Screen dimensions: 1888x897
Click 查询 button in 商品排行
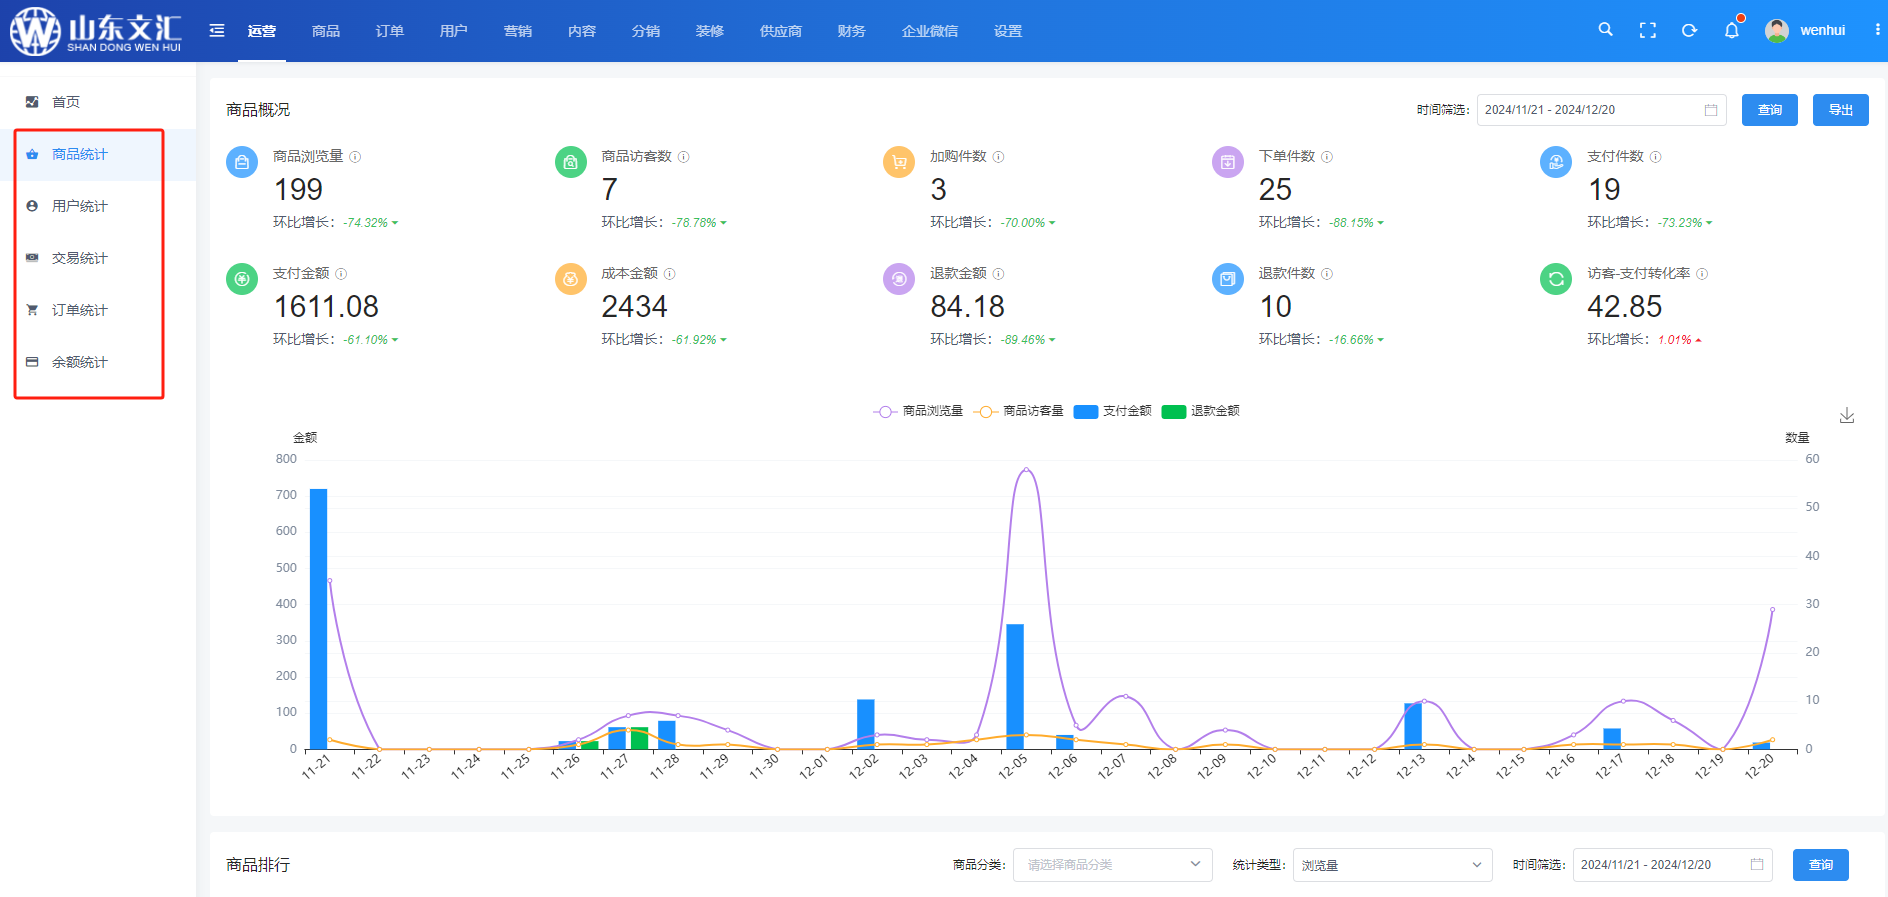(1821, 865)
